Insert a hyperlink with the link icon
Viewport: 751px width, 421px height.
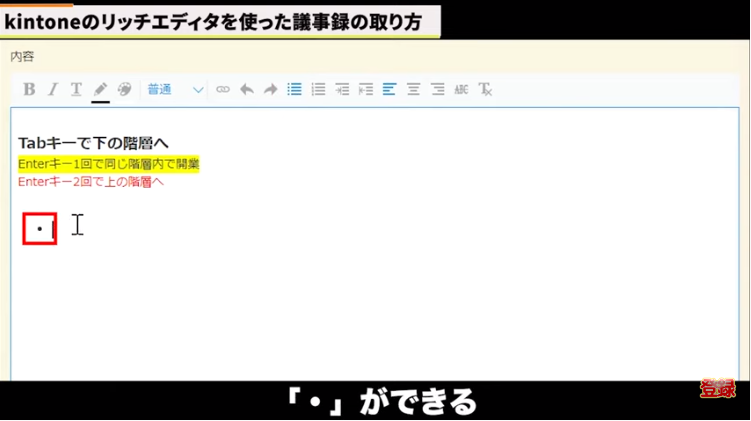pos(223,90)
